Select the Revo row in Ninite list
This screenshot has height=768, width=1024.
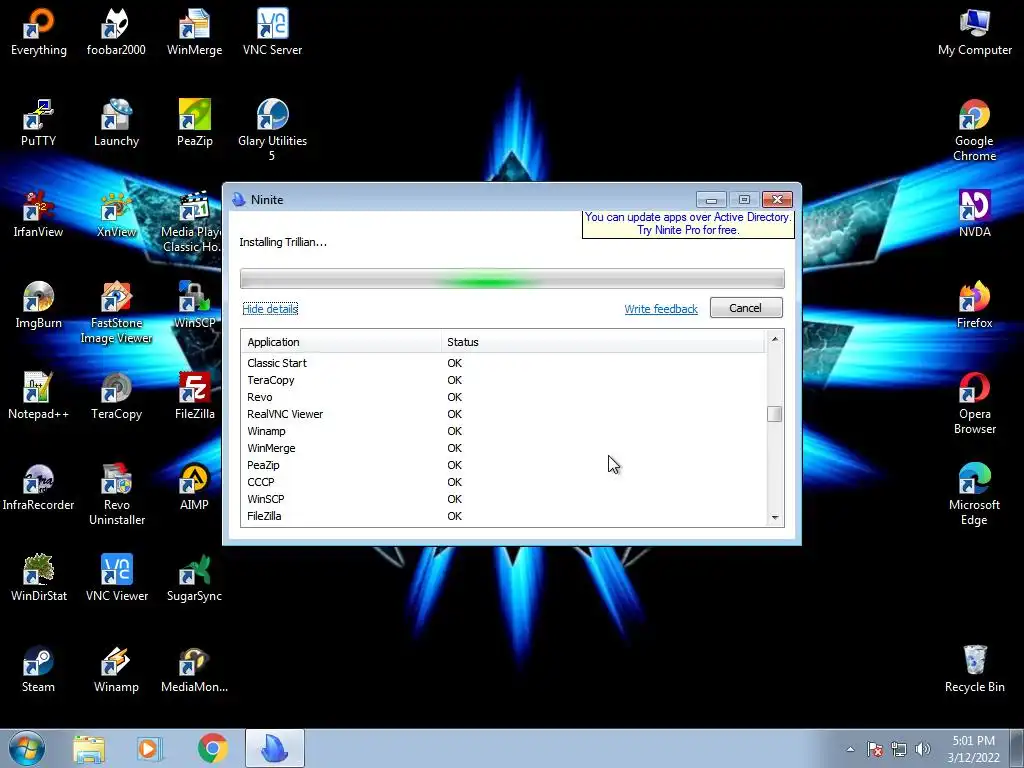click(503, 397)
